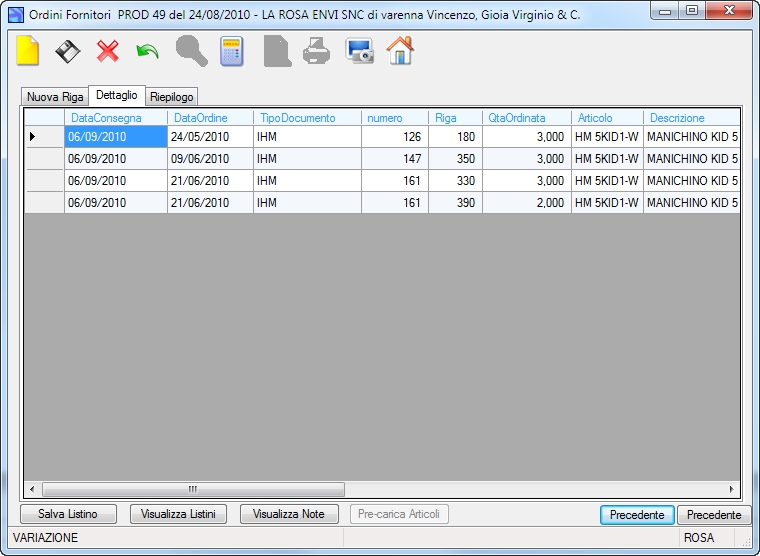760x556 pixels.
Task: Click the gray document page icon
Action: (x=277, y=51)
